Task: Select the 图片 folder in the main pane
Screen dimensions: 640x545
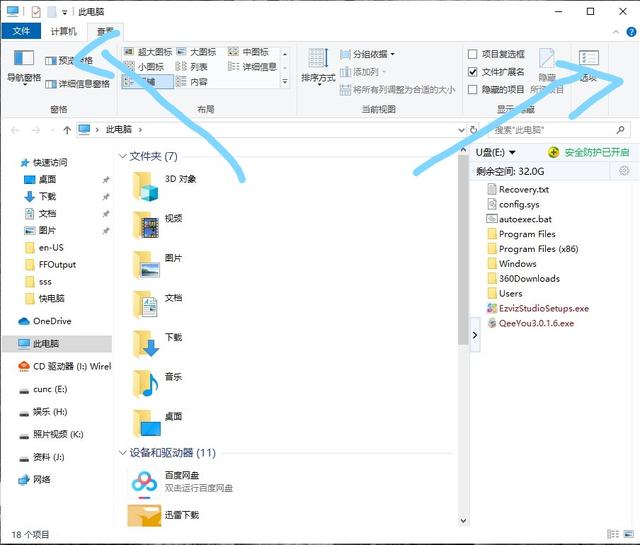Action: (x=158, y=265)
